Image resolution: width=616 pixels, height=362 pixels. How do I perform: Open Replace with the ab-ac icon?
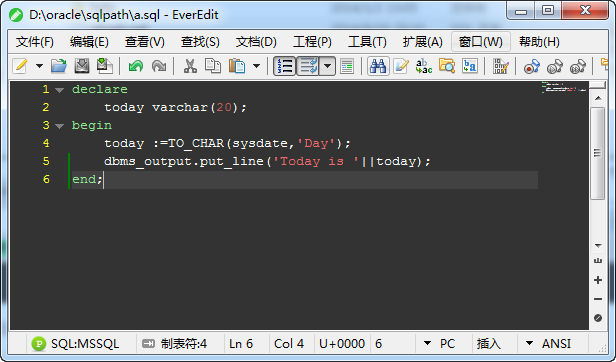pyautogui.click(x=424, y=66)
